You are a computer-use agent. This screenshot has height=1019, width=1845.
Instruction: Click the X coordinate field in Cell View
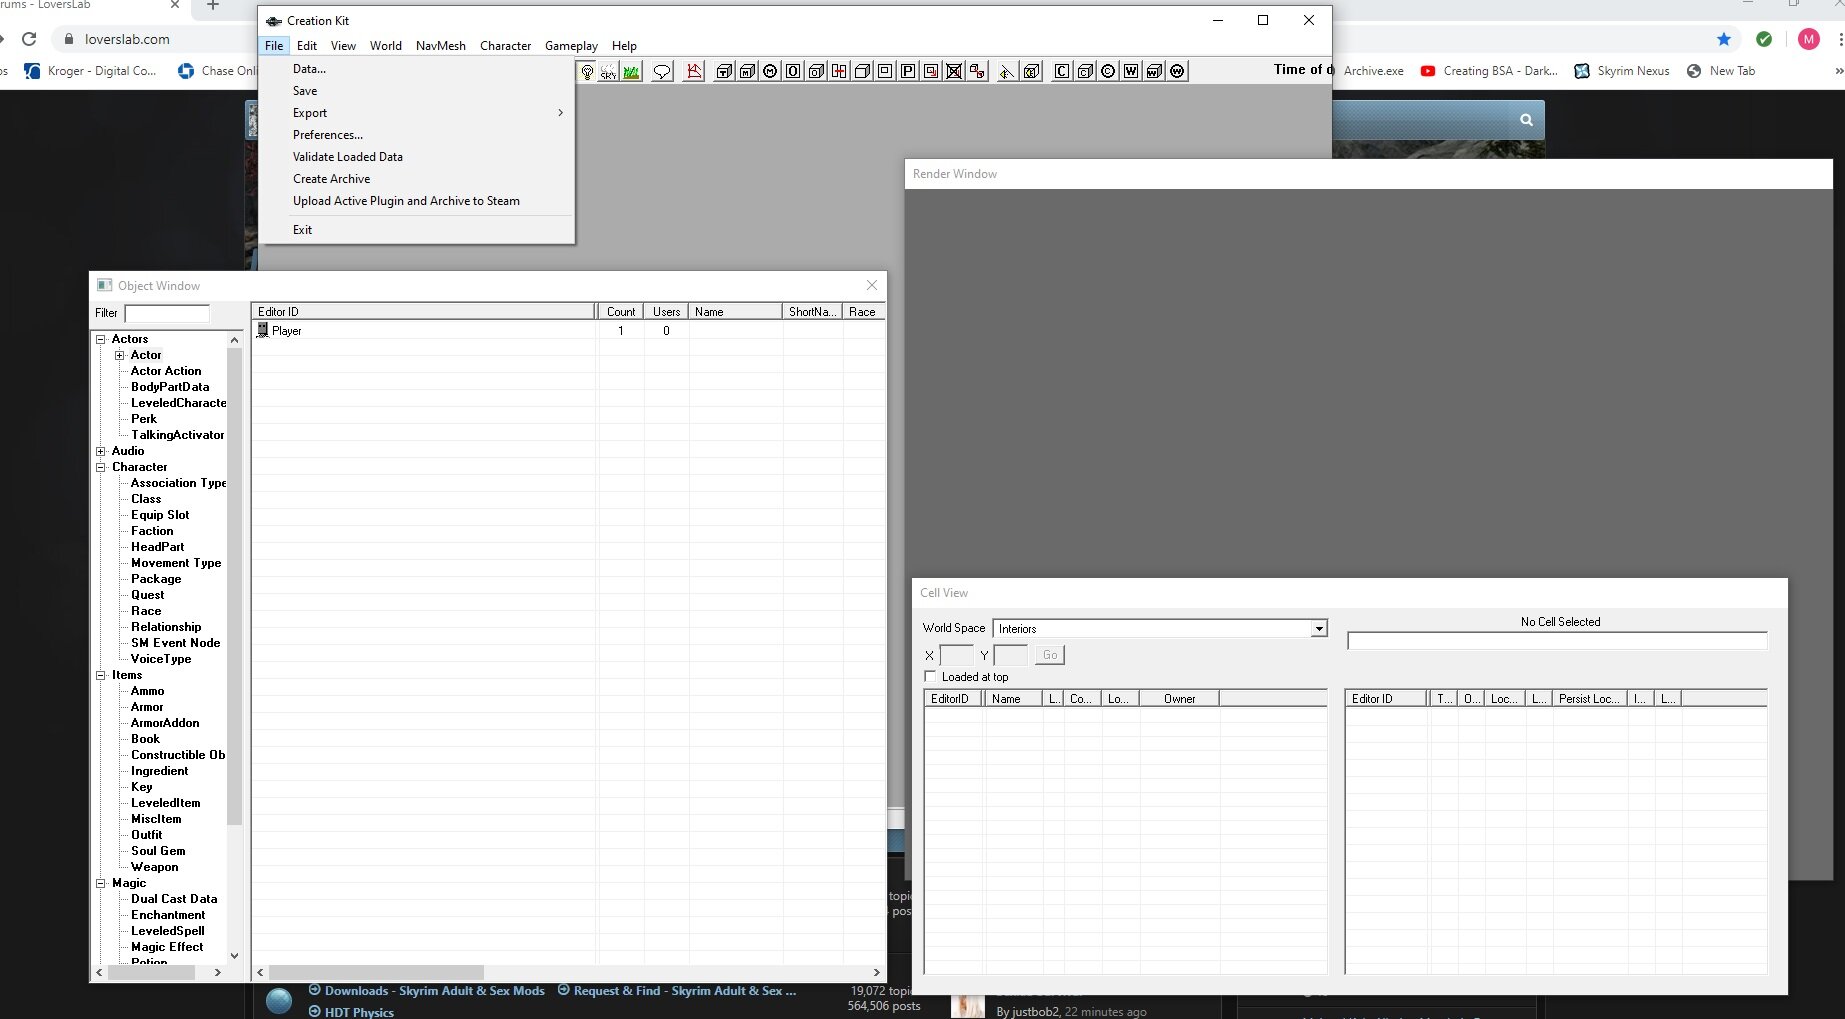click(x=957, y=655)
